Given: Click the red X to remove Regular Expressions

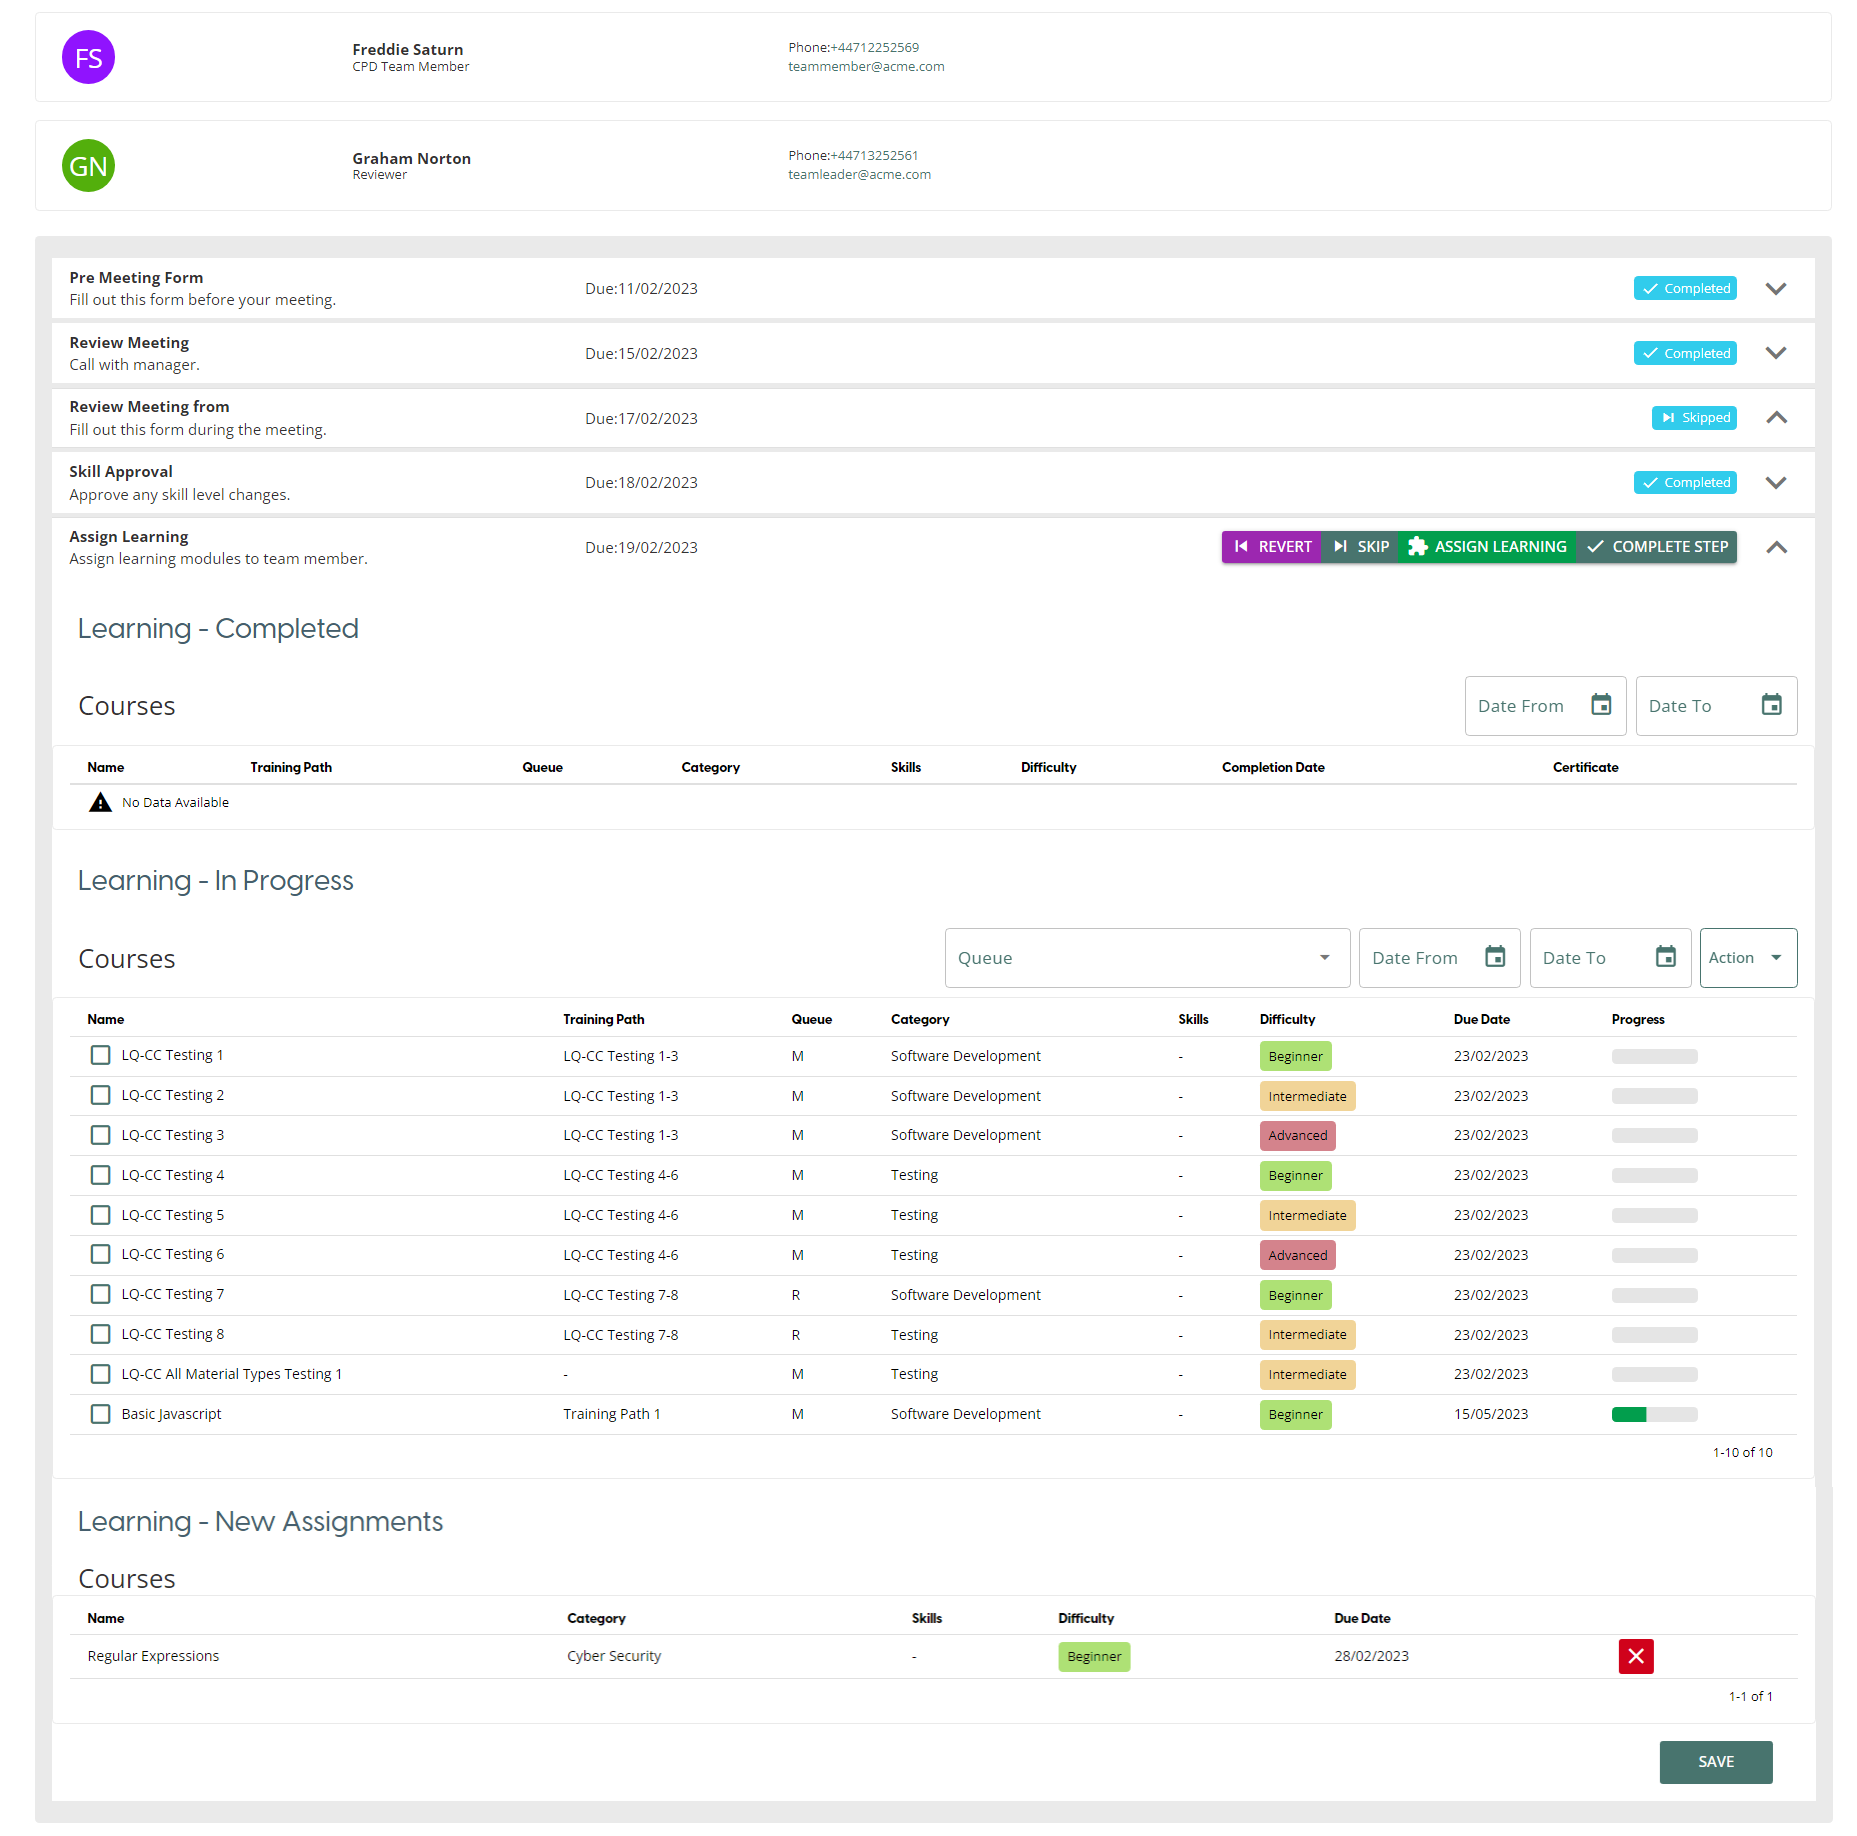Looking at the screenshot, I should [1635, 1656].
